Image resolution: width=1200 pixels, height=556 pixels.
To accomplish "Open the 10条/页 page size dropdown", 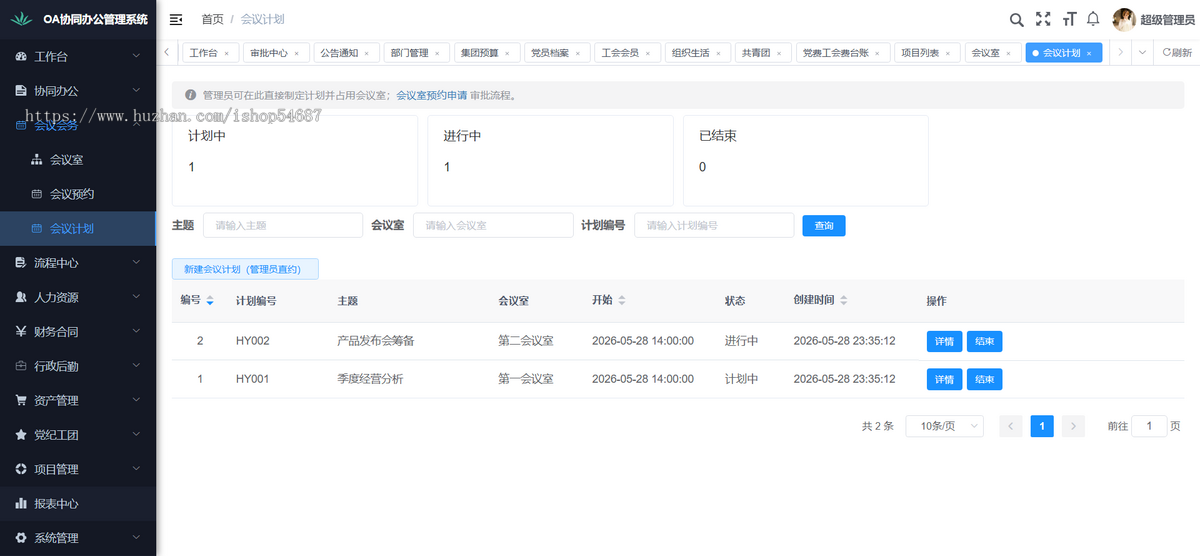I will coord(945,426).
